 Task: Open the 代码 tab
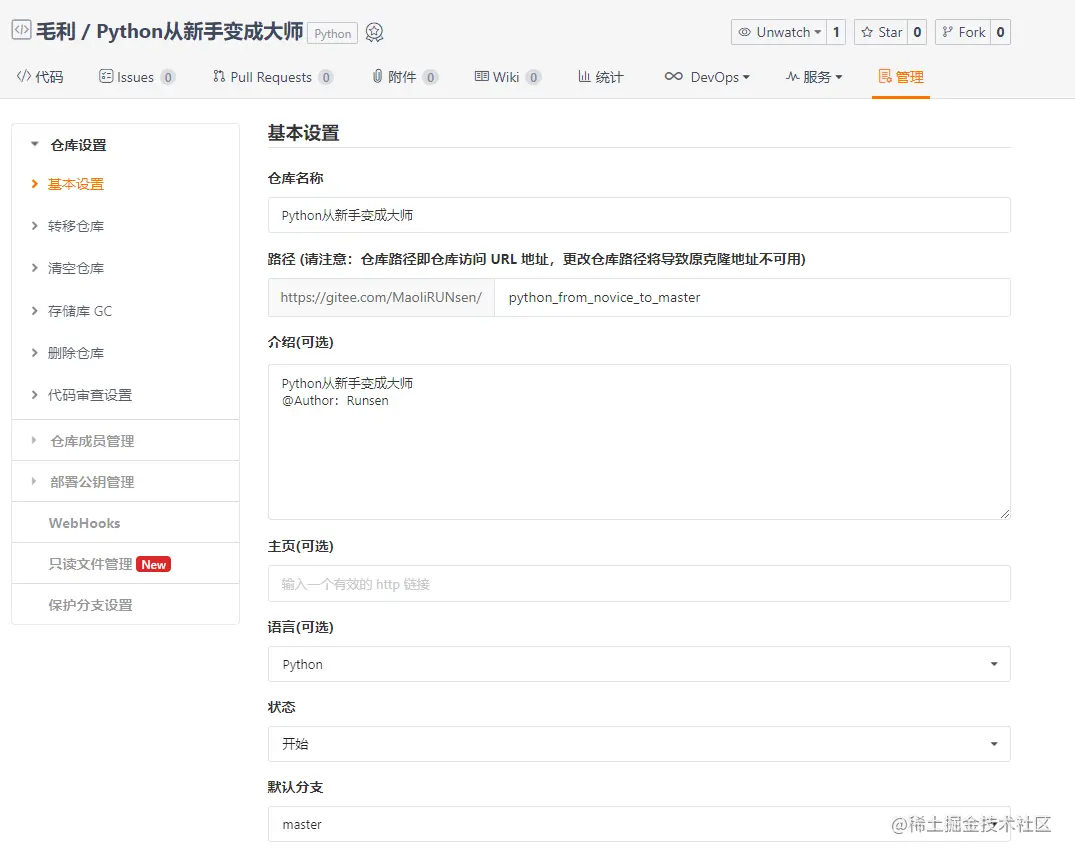(40, 77)
